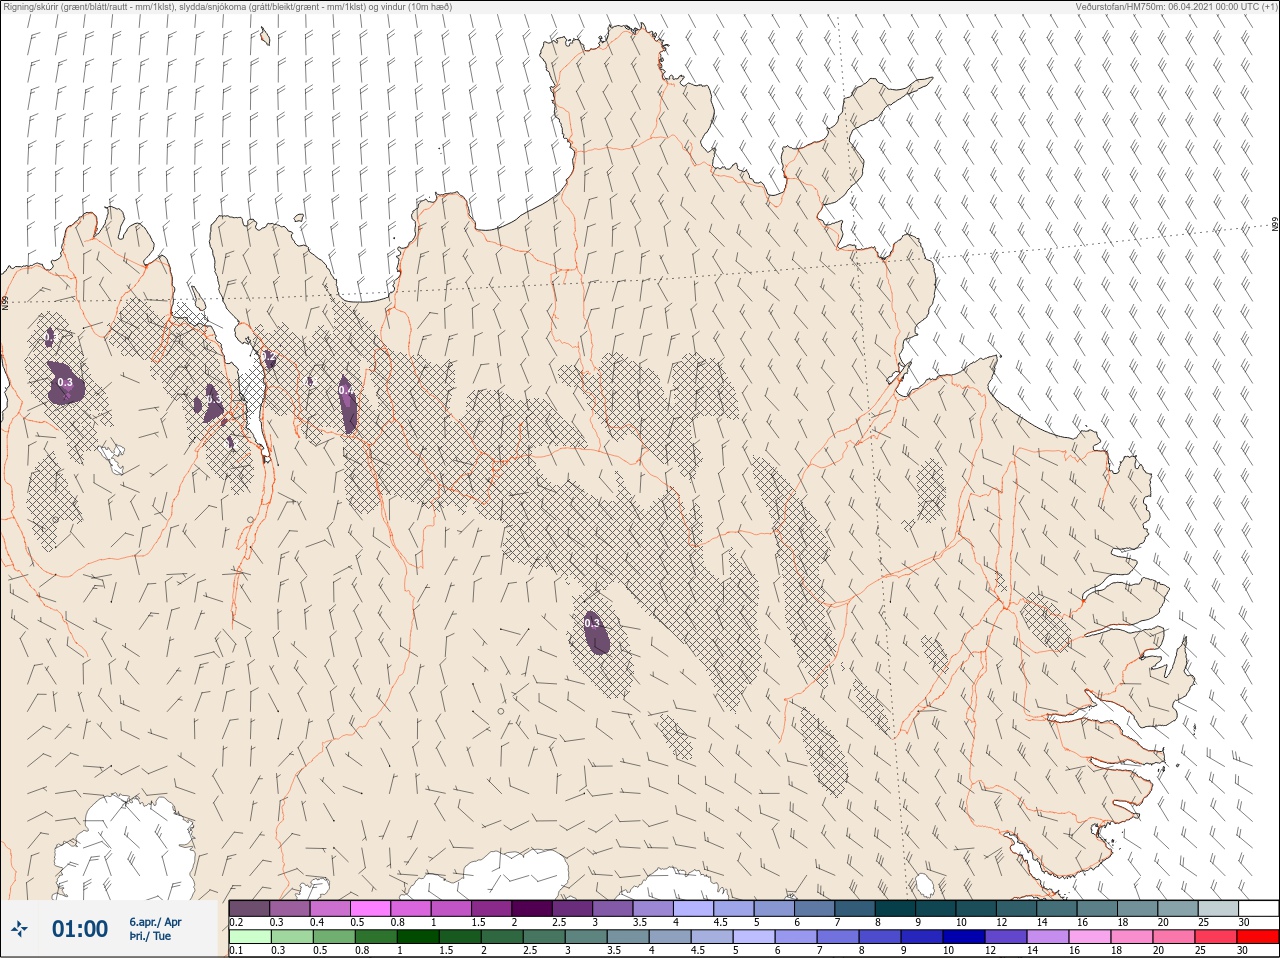Screen dimensions: 1280x958
Task: Select the upper legend swatch labeled 0.5
Action: [371, 908]
